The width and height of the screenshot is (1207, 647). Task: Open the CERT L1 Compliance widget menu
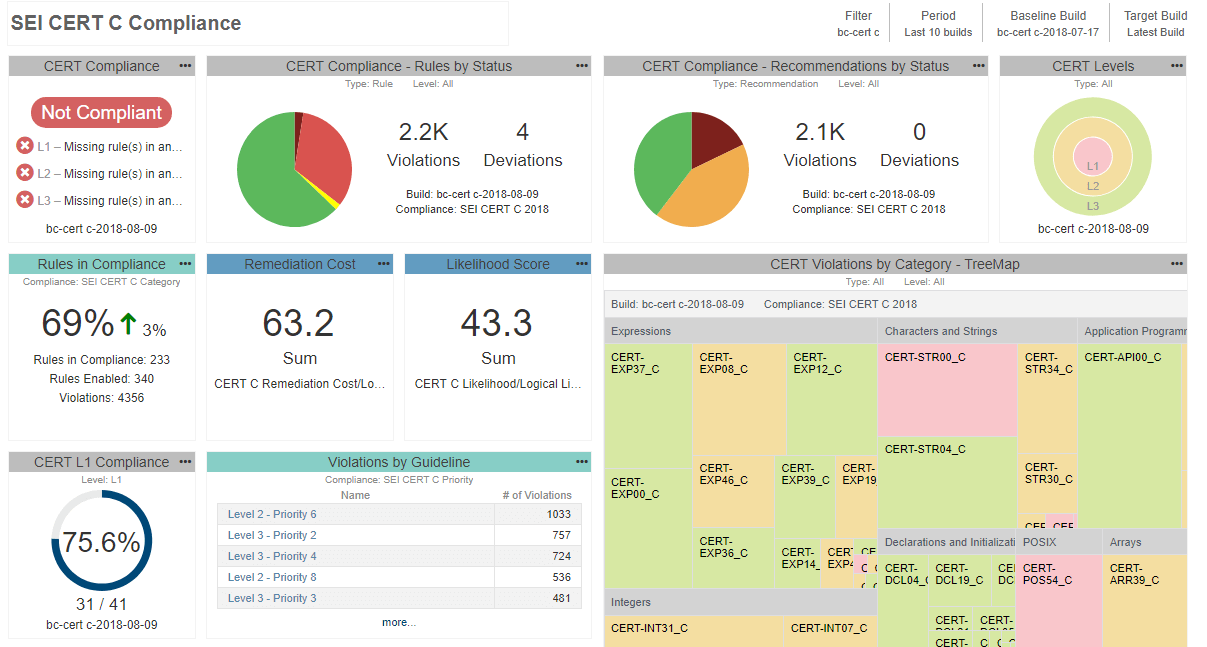coord(183,462)
